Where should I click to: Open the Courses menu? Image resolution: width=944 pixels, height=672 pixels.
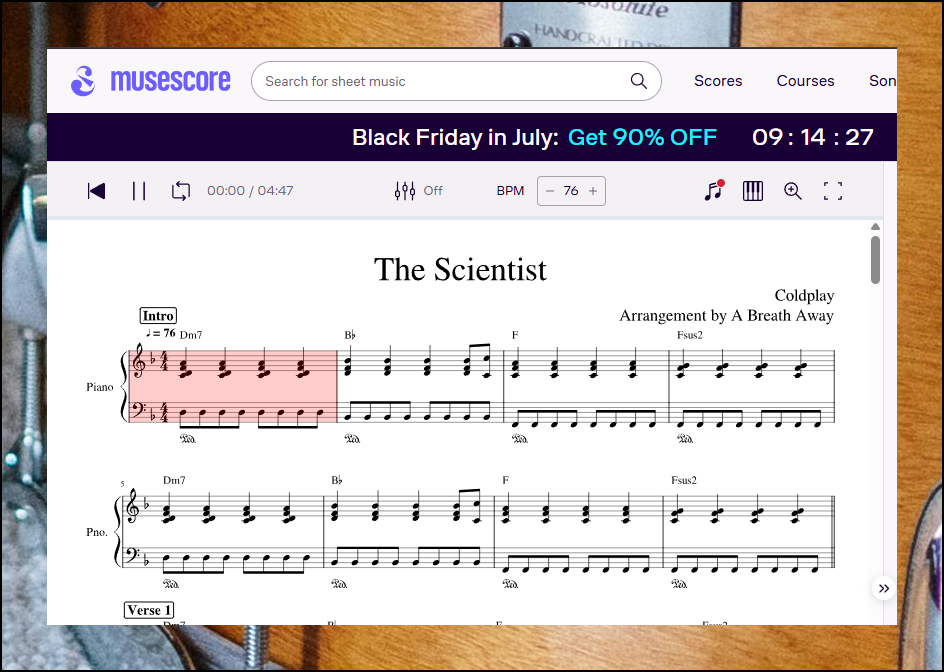point(805,81)
